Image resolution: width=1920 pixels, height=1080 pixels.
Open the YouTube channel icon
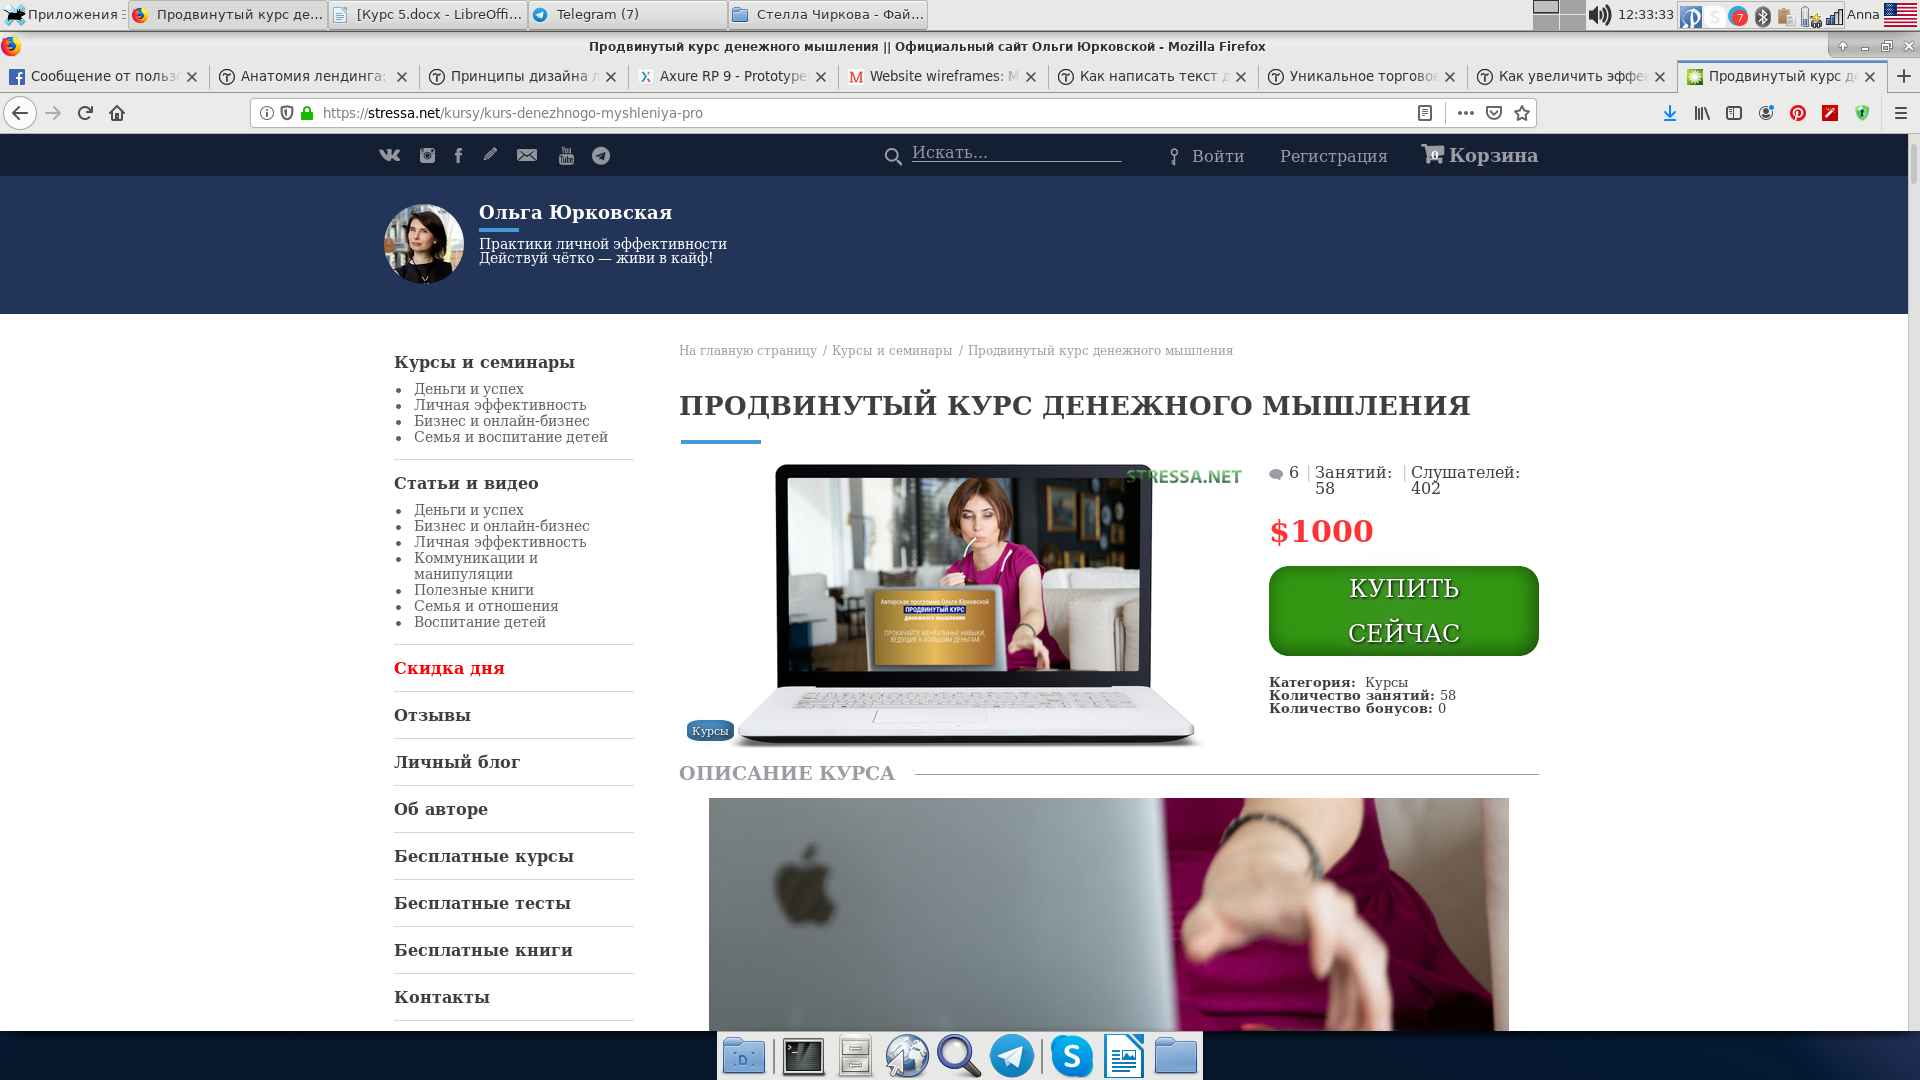pyautogui.click(x=566, y=155)
